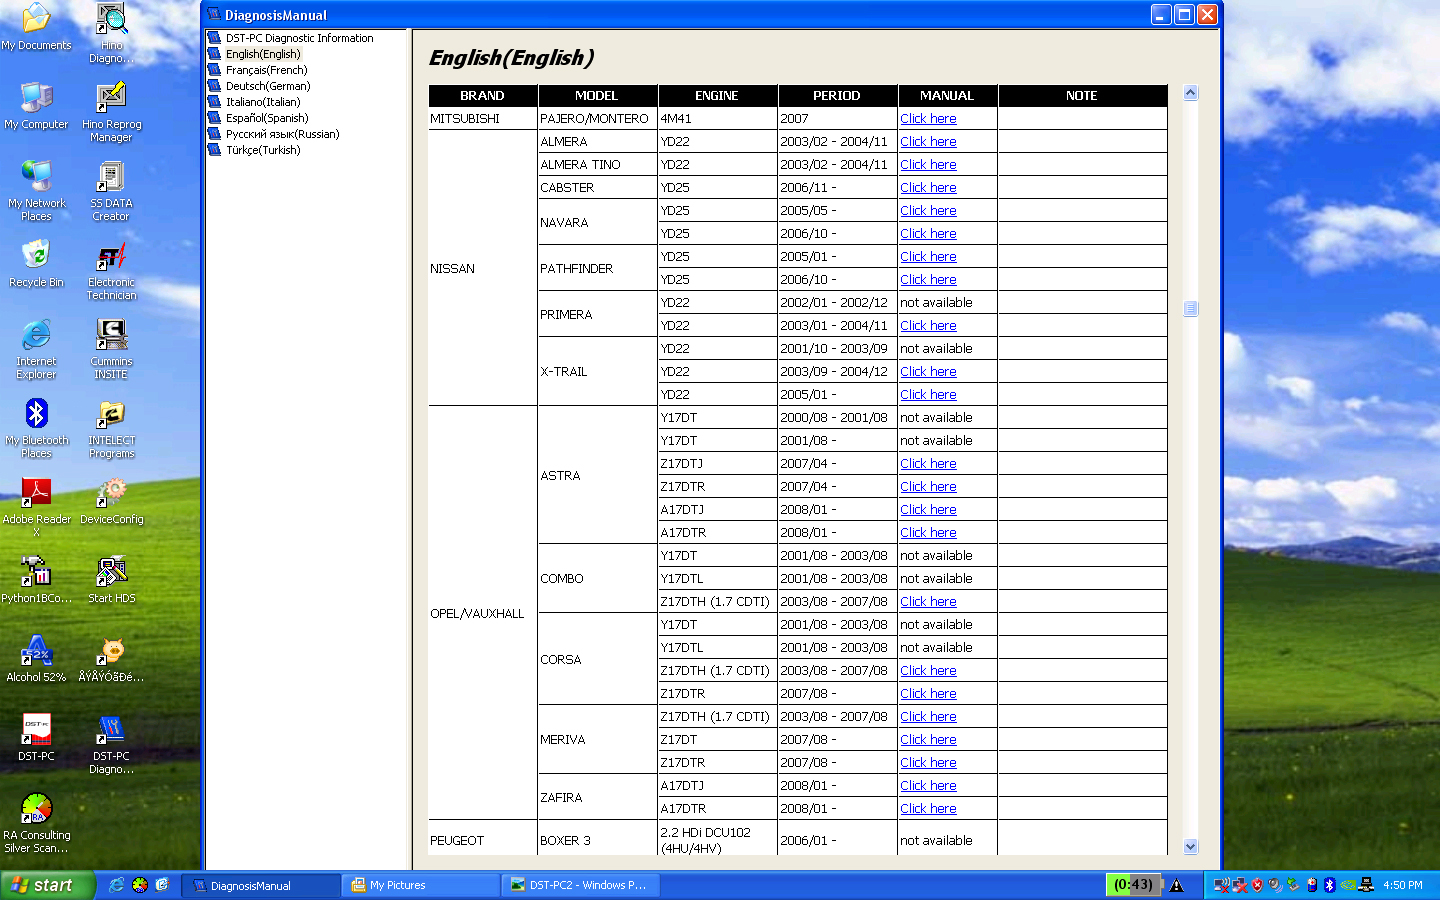Open Internet Explorer desktop icon
The width and height of the screenshot is (1440, 900).
click(x=36, y=349)
